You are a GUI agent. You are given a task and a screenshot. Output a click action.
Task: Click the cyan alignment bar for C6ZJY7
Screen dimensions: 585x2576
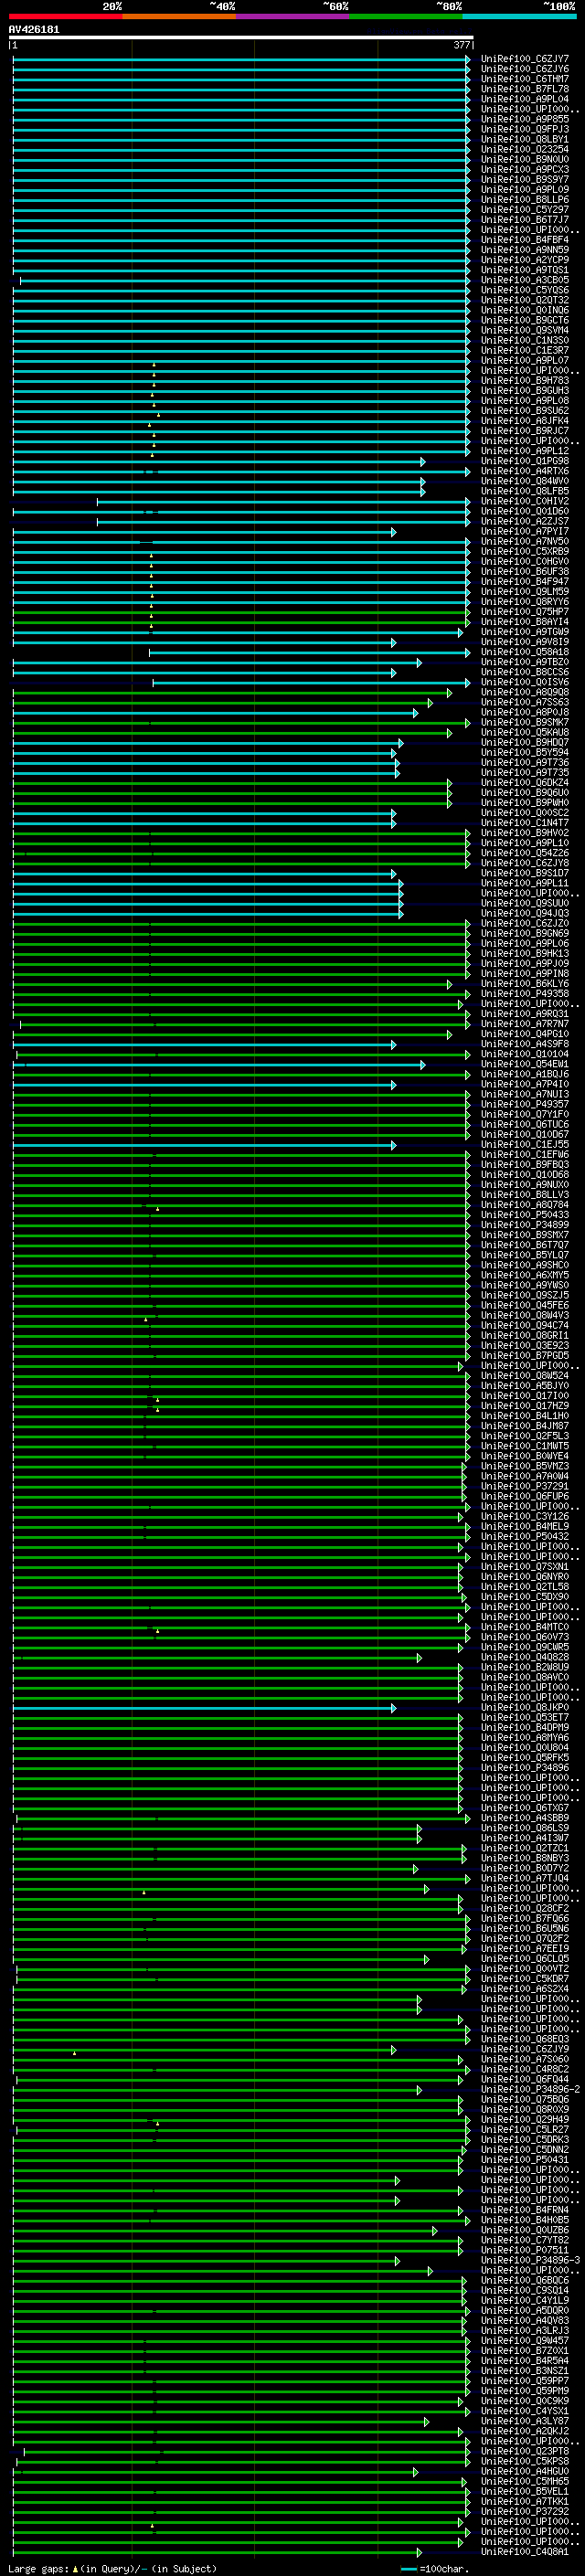coord(241,59)
